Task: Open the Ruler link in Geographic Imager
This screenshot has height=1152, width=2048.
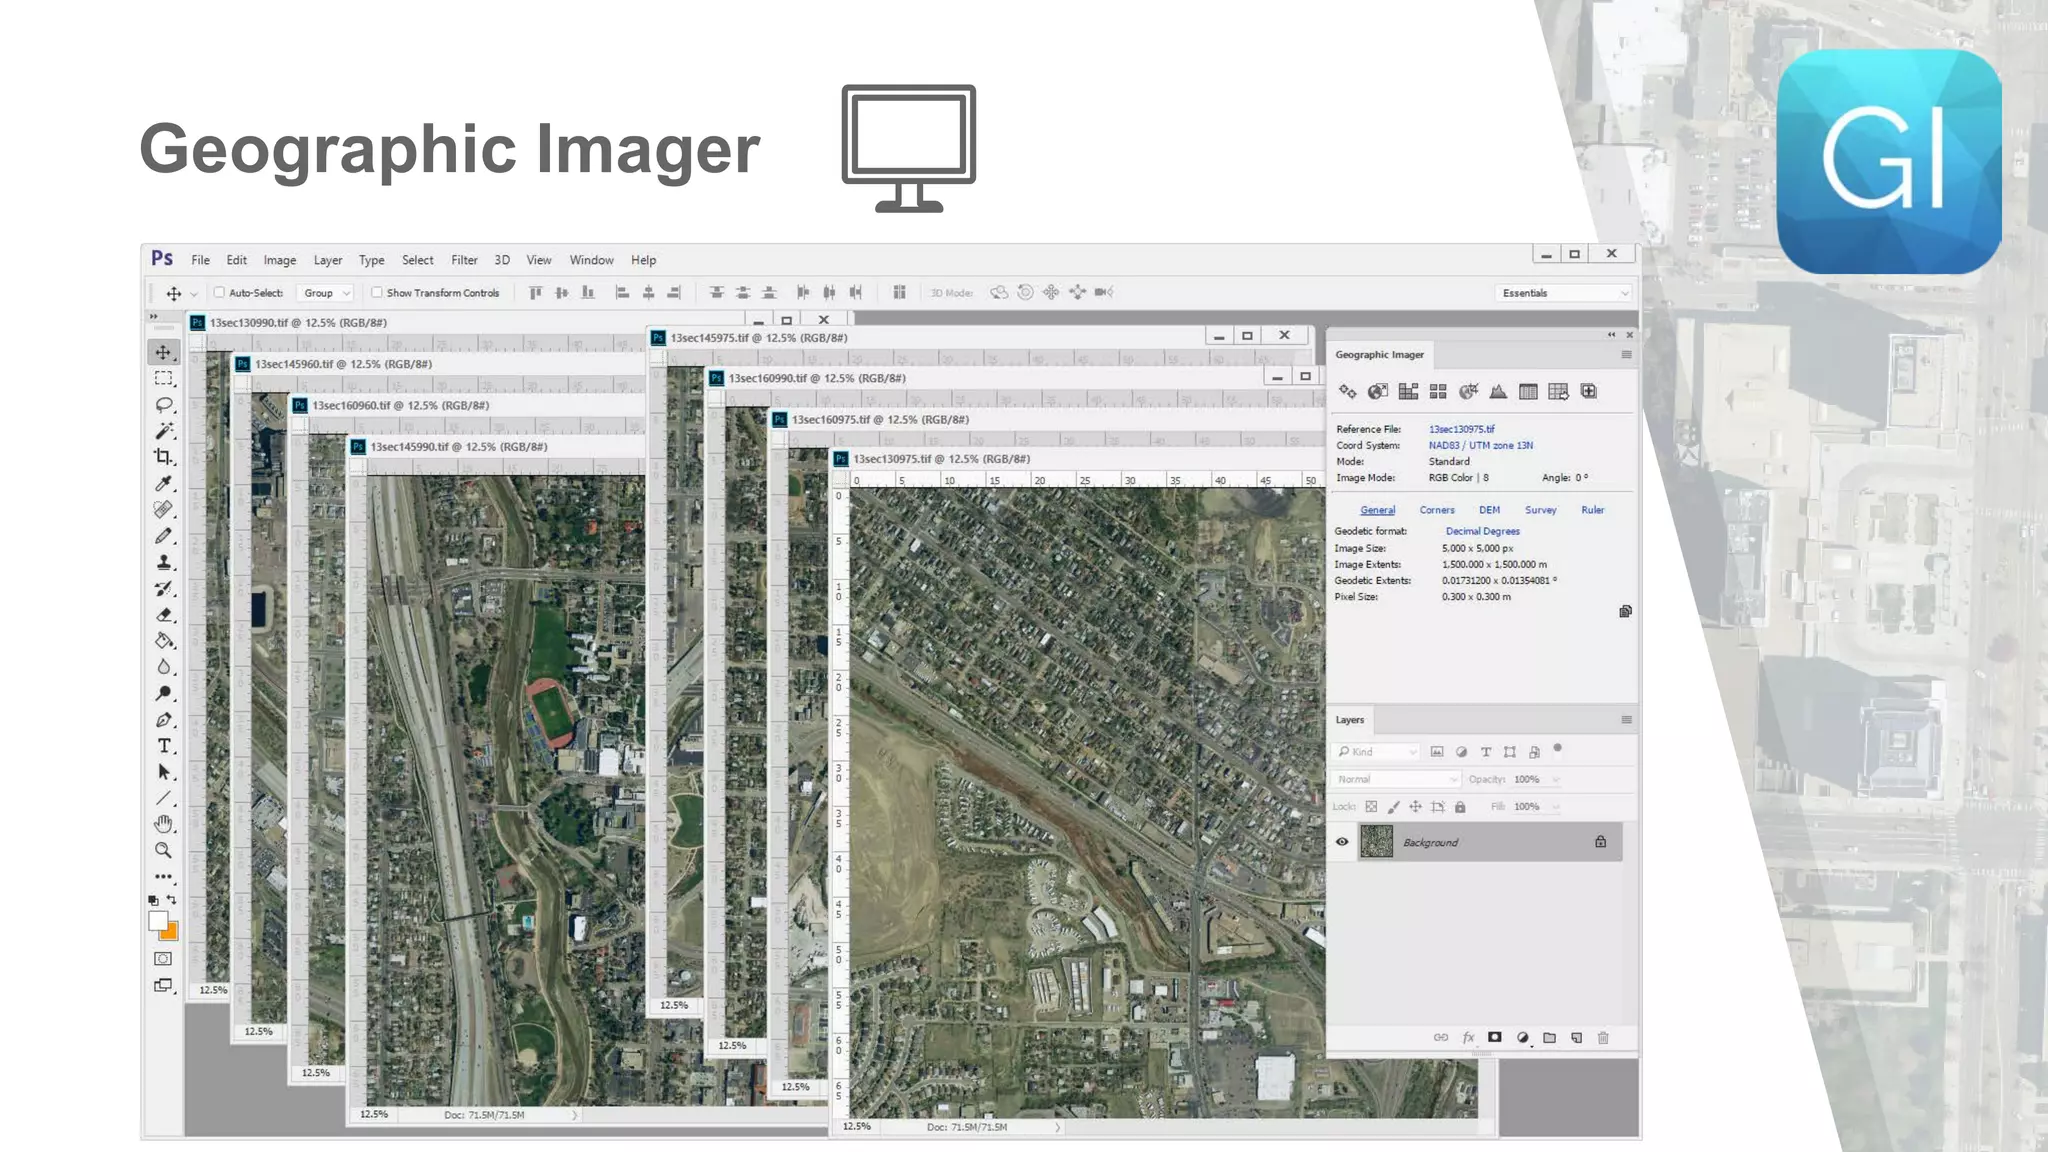Action: pyautogui.click(x=1592, y=510)
